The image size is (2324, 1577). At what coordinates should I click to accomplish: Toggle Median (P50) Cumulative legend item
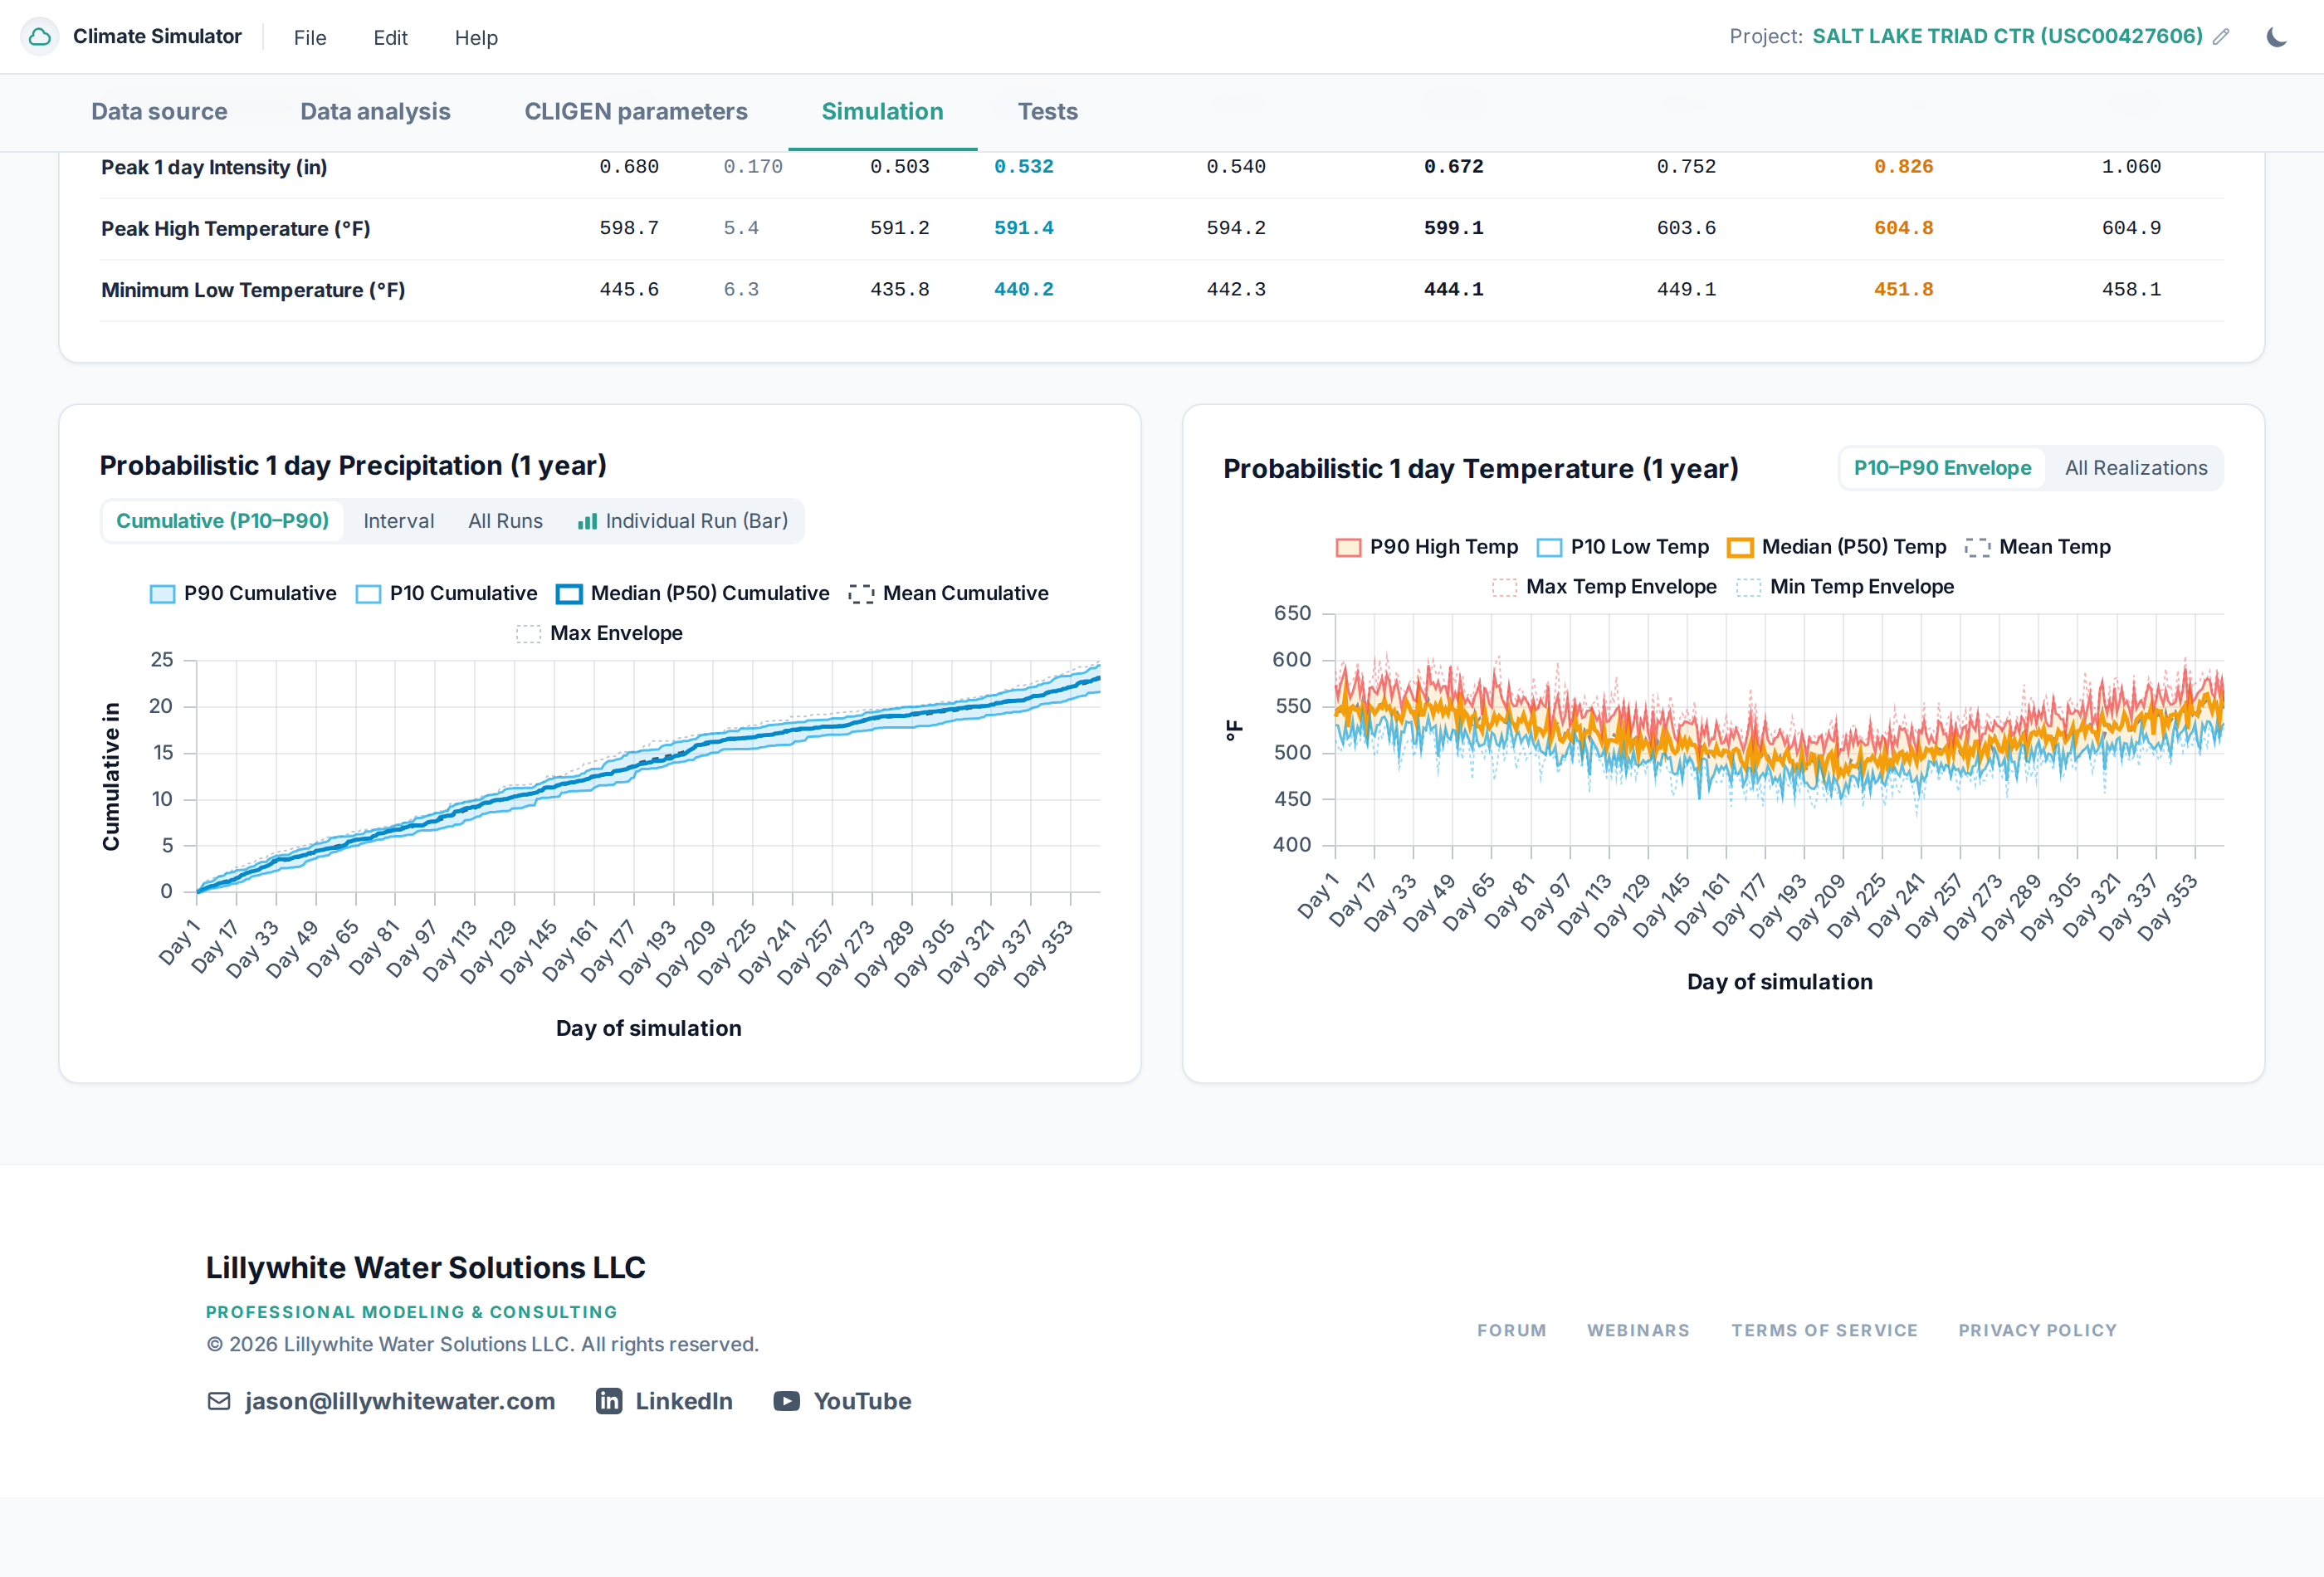point(692,593)
